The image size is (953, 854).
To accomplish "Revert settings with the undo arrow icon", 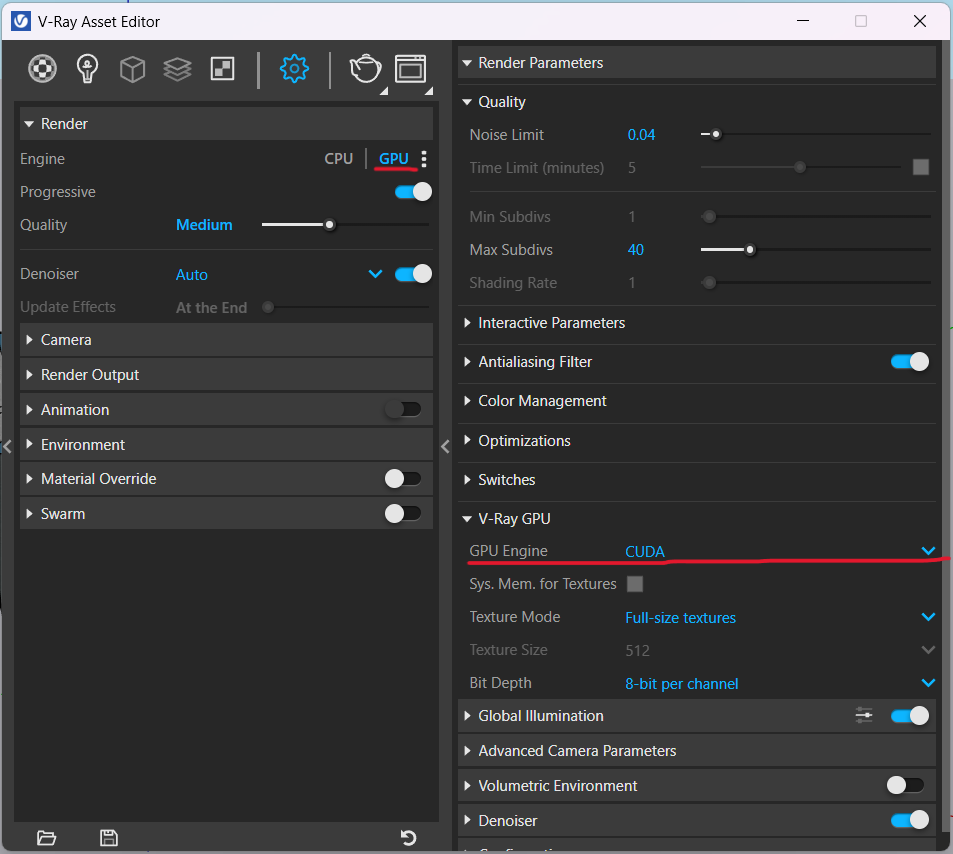I will pos(408,838).
